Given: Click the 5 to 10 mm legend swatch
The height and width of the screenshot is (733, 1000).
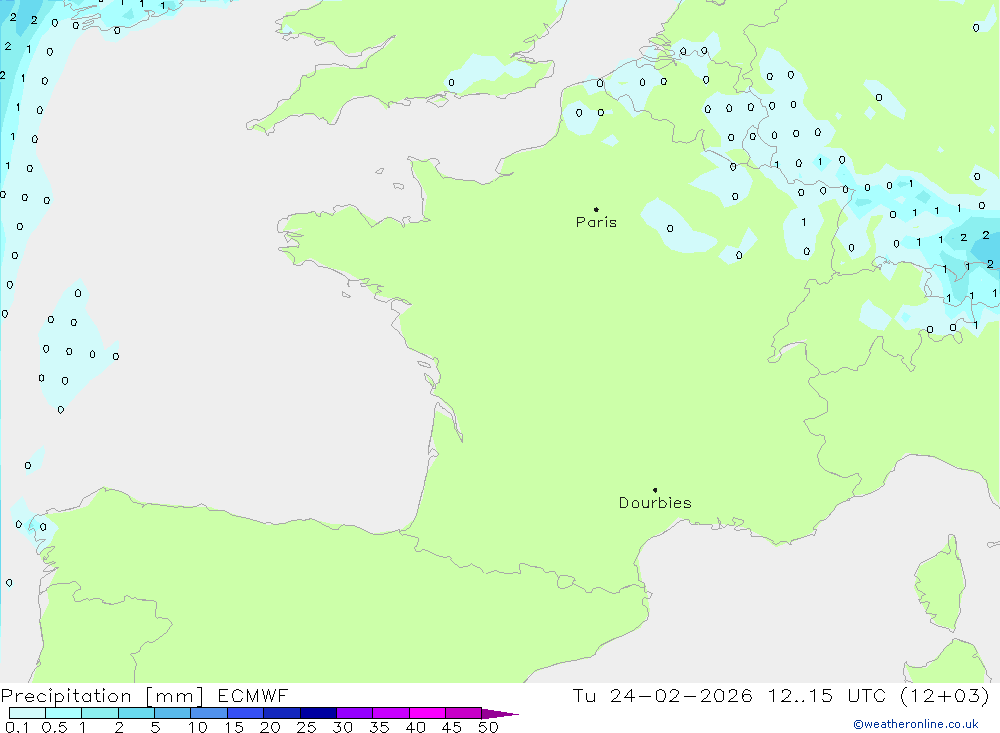Looking at the screenshot, I should tap(172, 713).
